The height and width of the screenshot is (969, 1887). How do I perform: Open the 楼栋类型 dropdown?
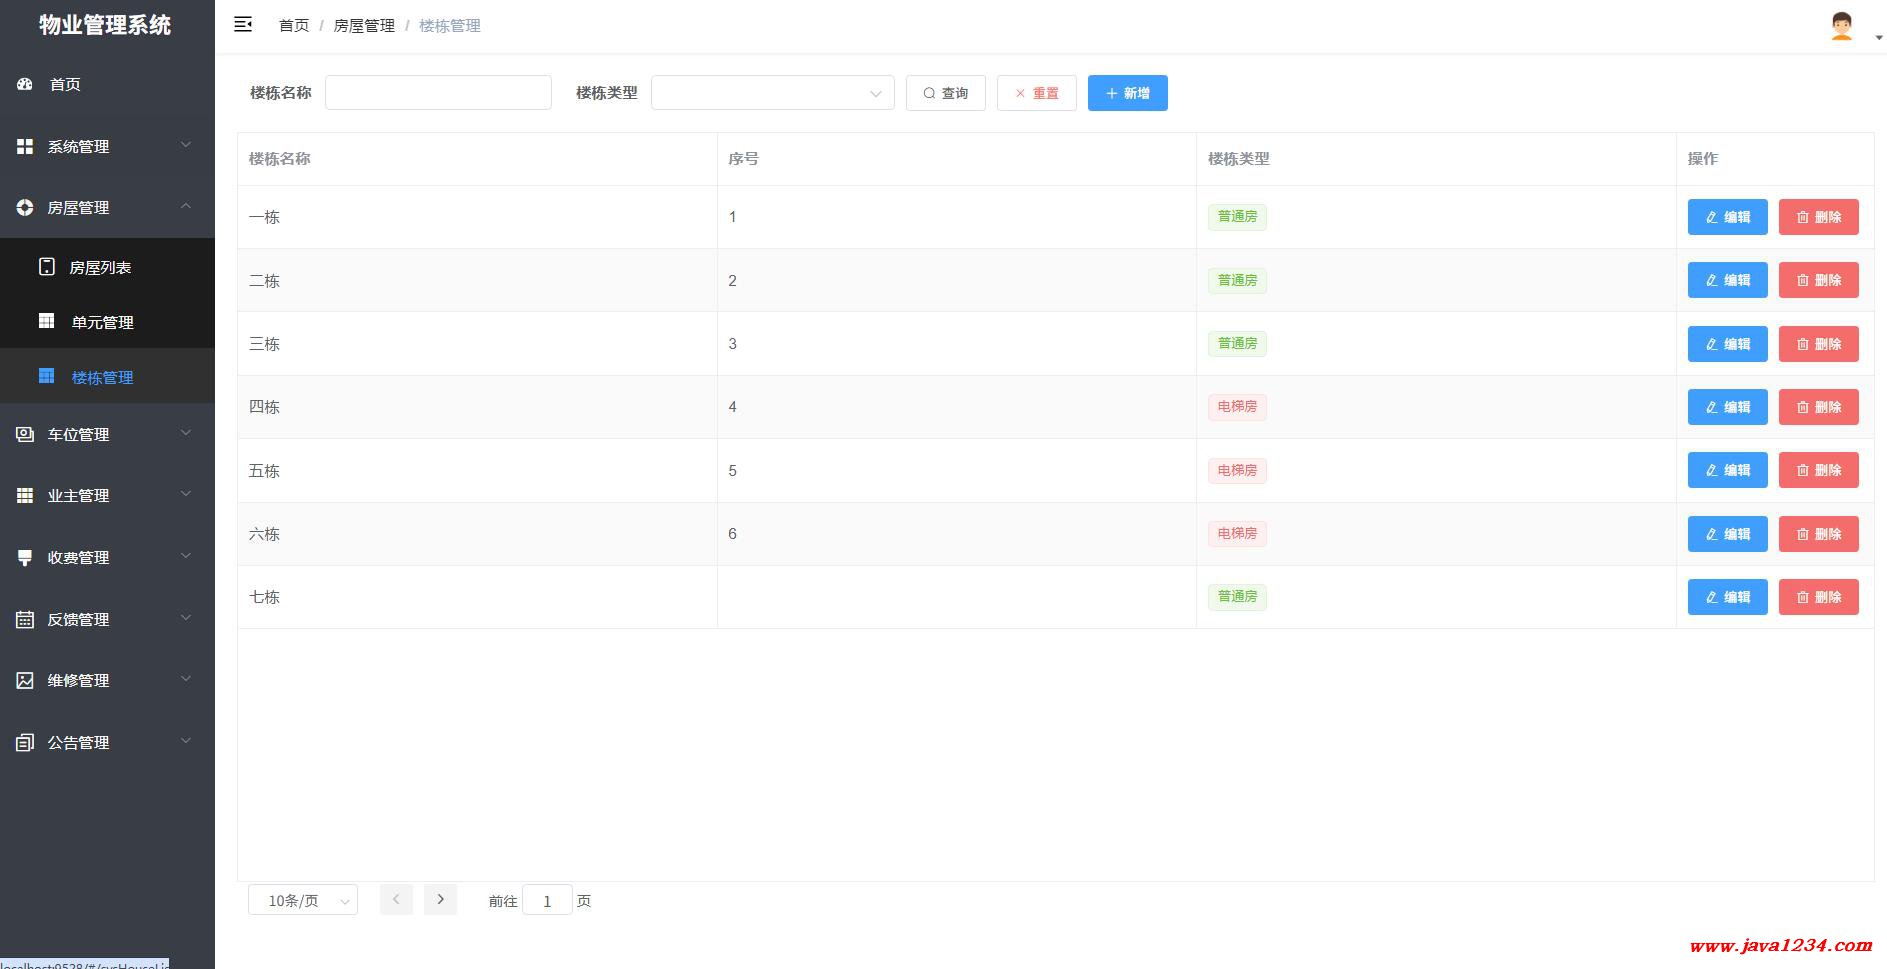click(x=772, y=93)
